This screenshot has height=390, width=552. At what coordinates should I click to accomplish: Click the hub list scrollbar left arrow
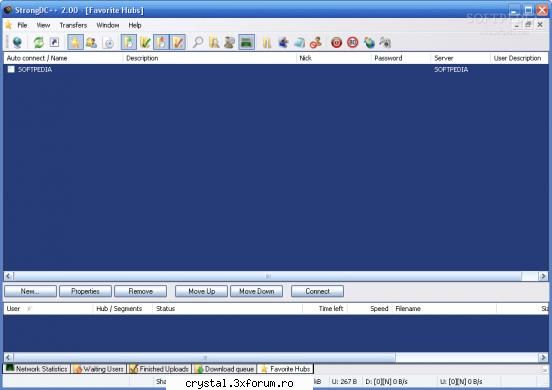point(8,276)
